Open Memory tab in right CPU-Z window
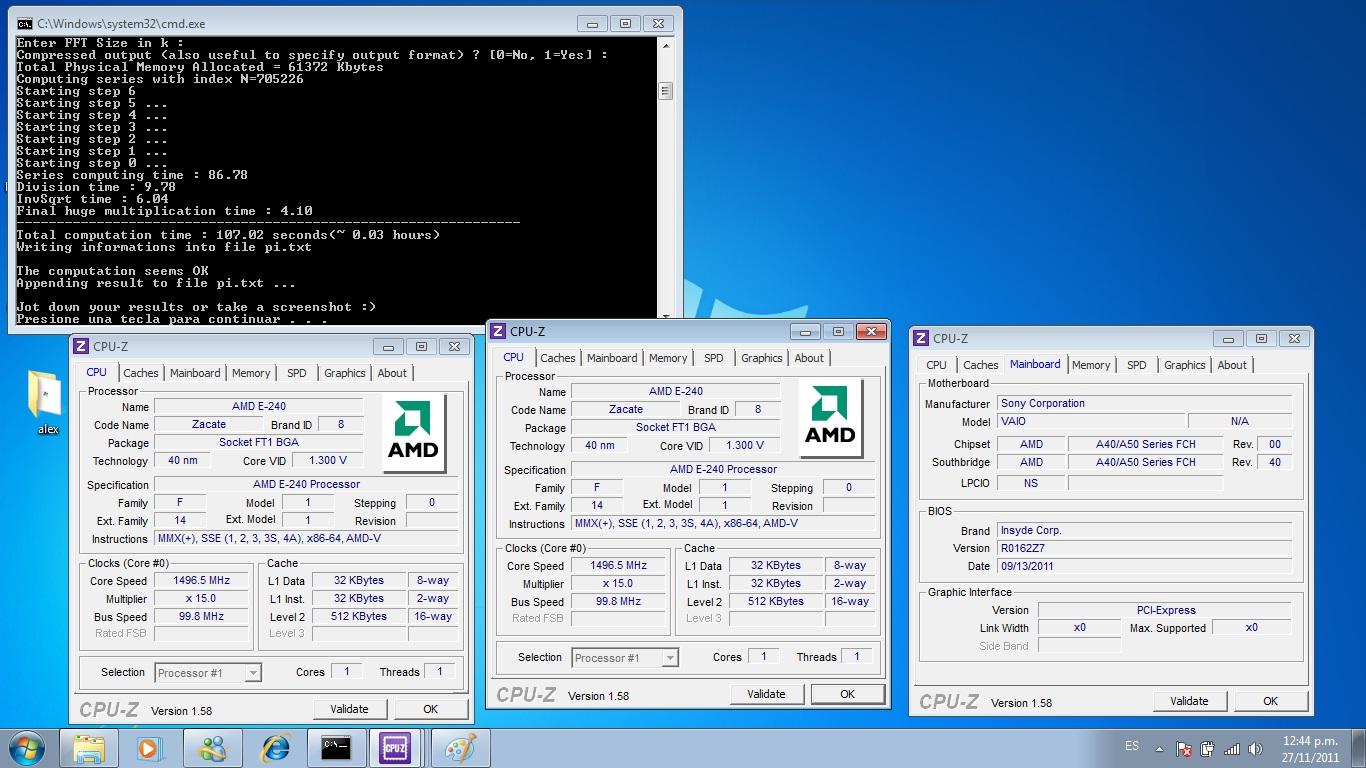Viewport: 1366px width, 768px height. [1091, 365]
